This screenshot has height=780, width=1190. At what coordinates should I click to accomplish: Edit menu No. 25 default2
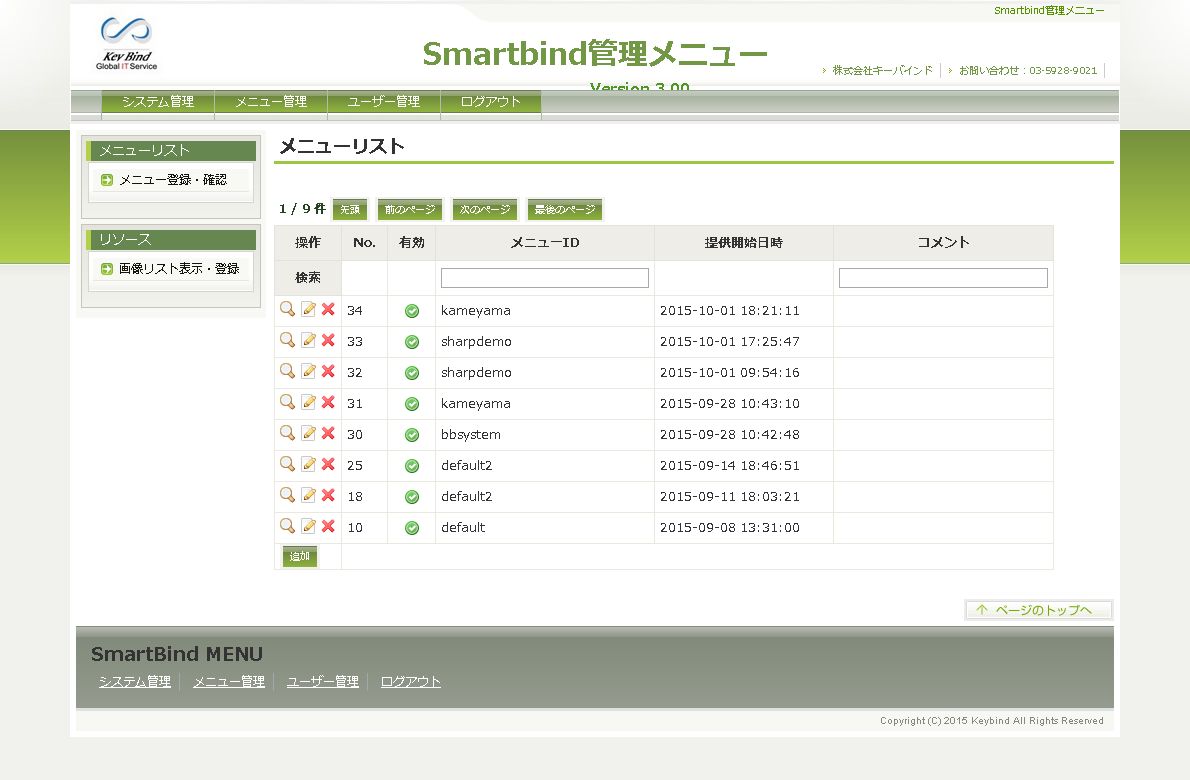click(308, 464)
